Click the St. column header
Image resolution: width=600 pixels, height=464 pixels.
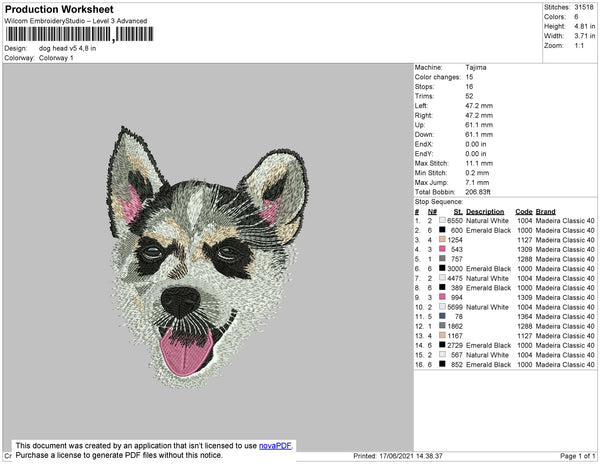coord(458,211)
